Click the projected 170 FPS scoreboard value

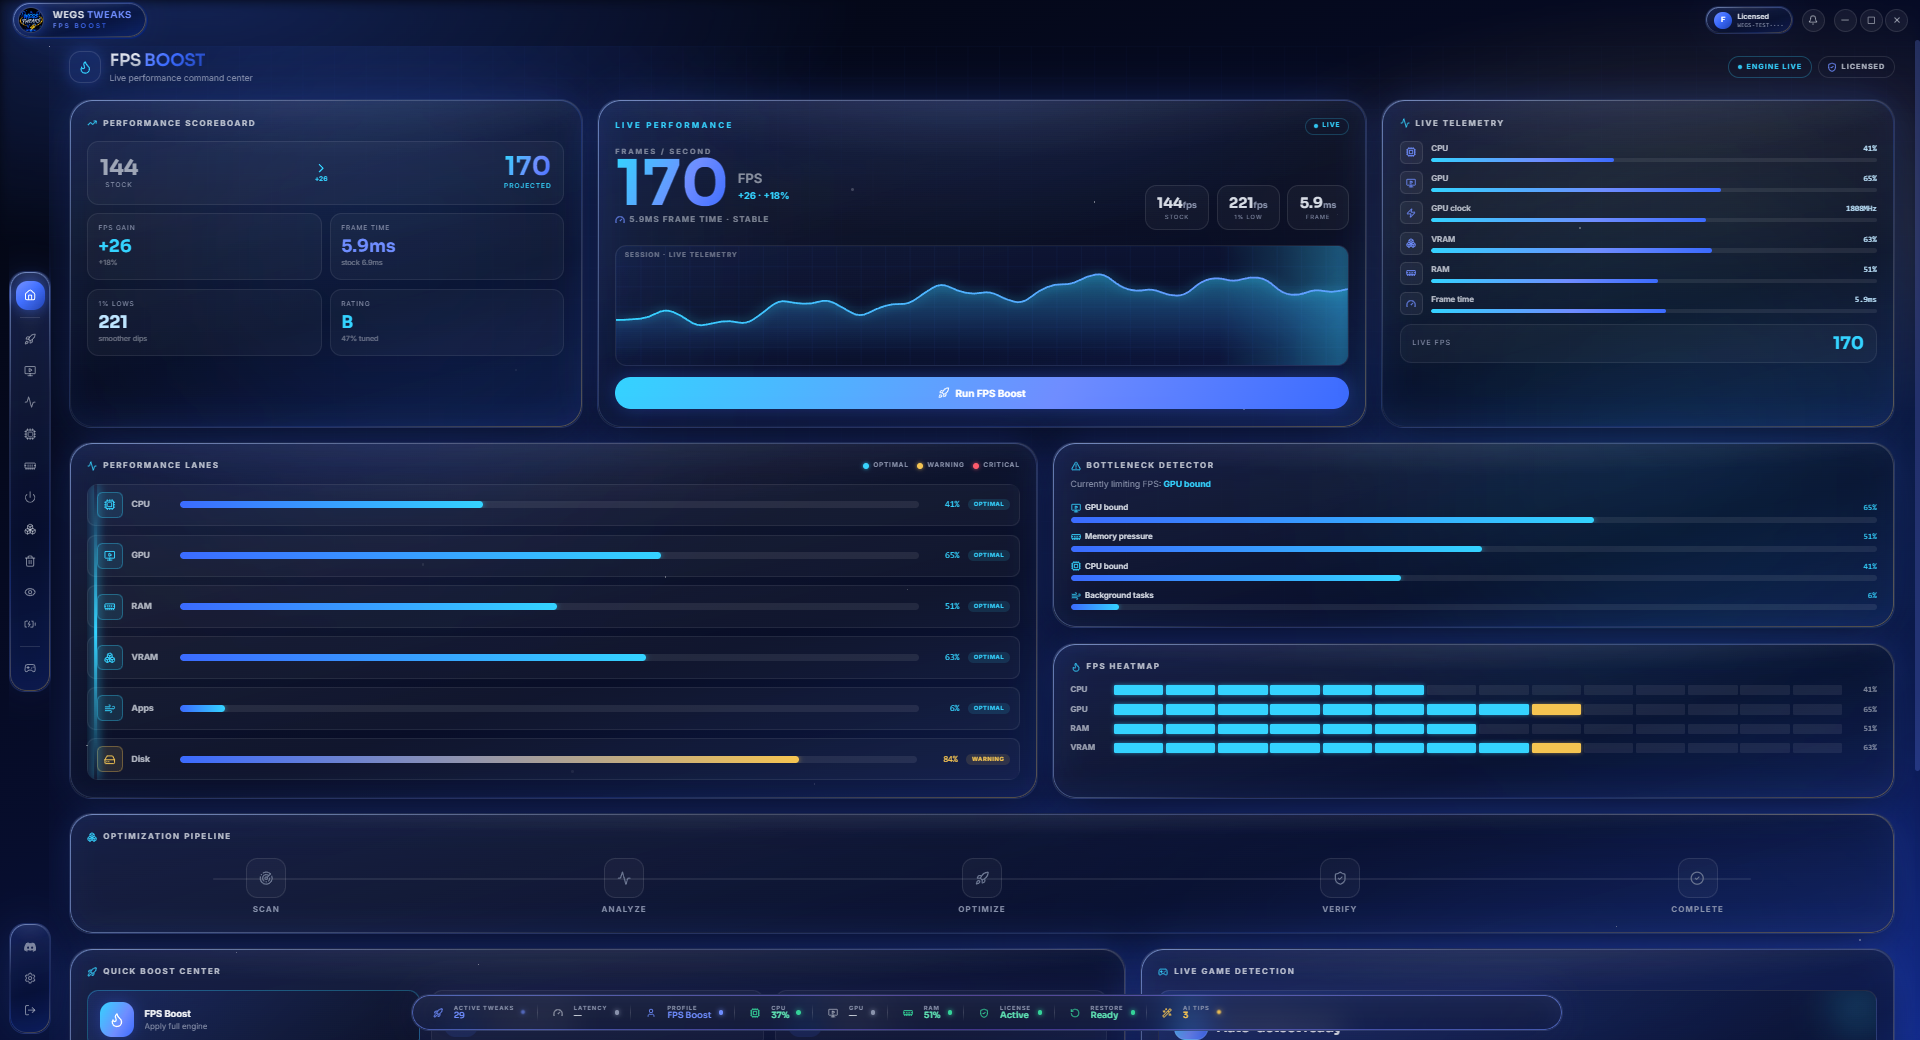point(527,166)
